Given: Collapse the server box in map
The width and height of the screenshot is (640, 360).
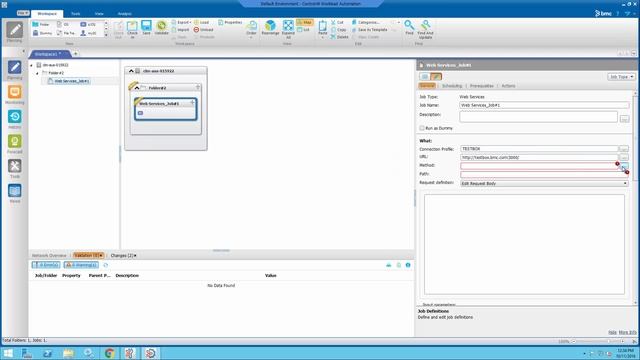Looking at the screenshot, I should (x=131, y=71).
